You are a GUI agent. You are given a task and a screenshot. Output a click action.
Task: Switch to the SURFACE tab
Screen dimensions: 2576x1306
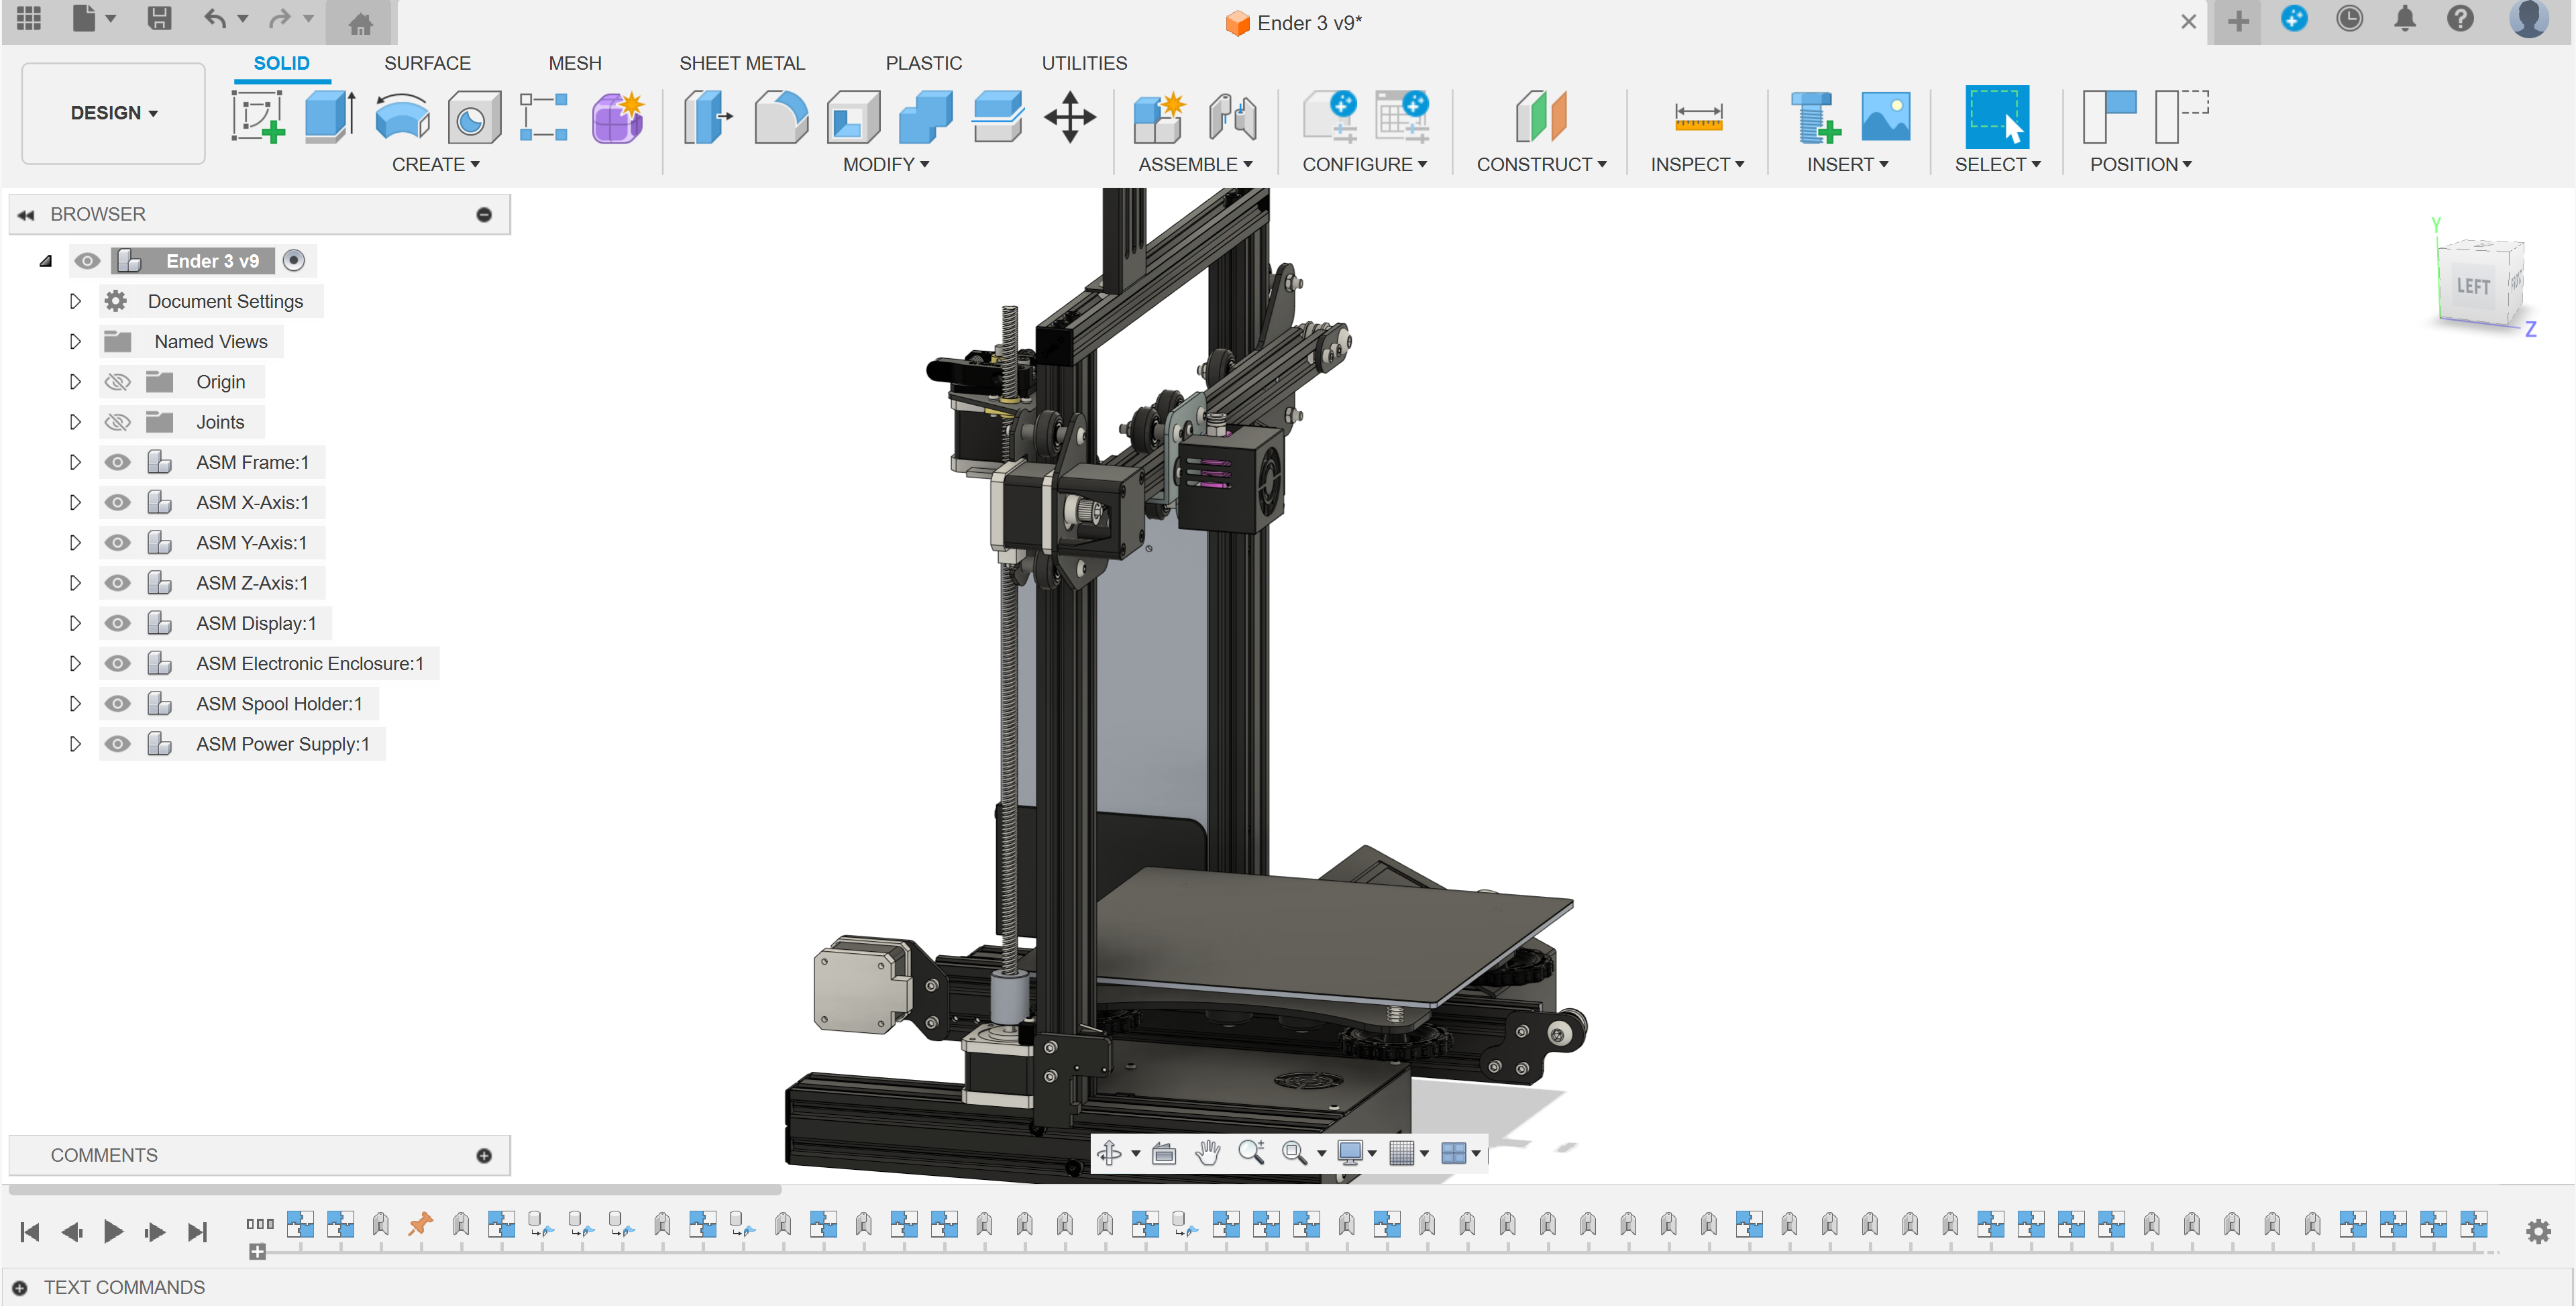point(427,62)
